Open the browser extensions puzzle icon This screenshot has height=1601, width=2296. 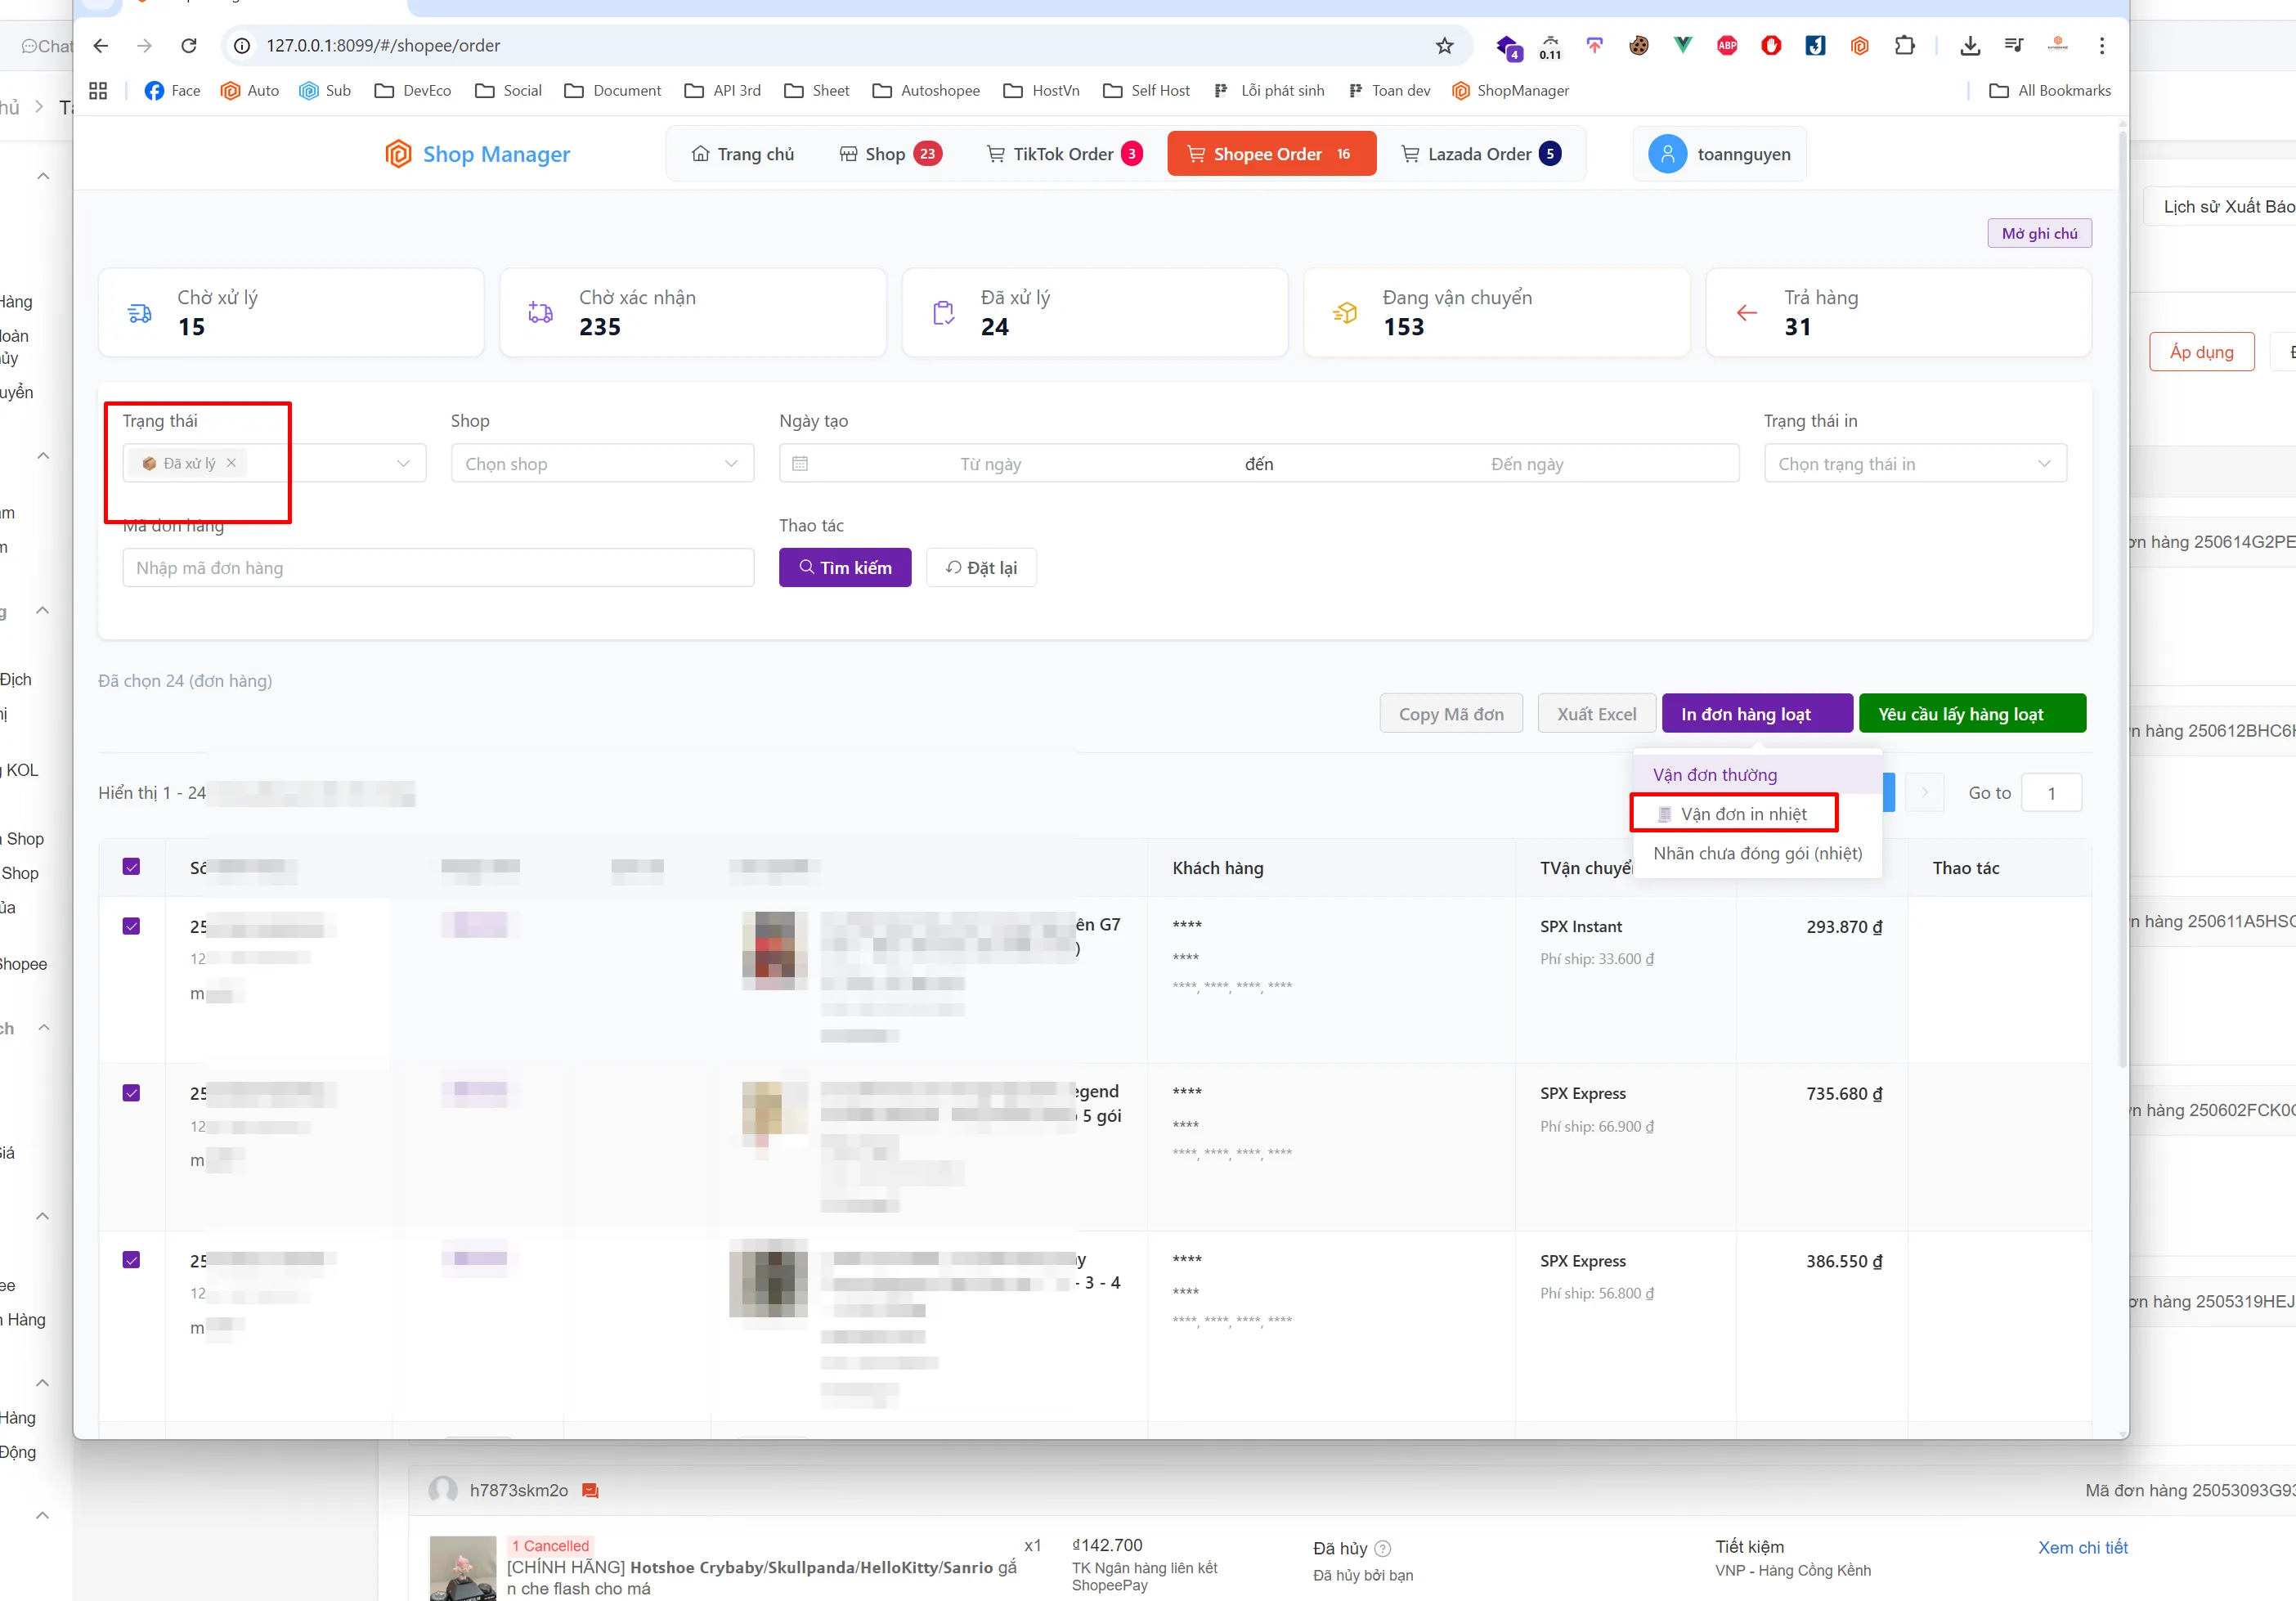(1904, 46)
